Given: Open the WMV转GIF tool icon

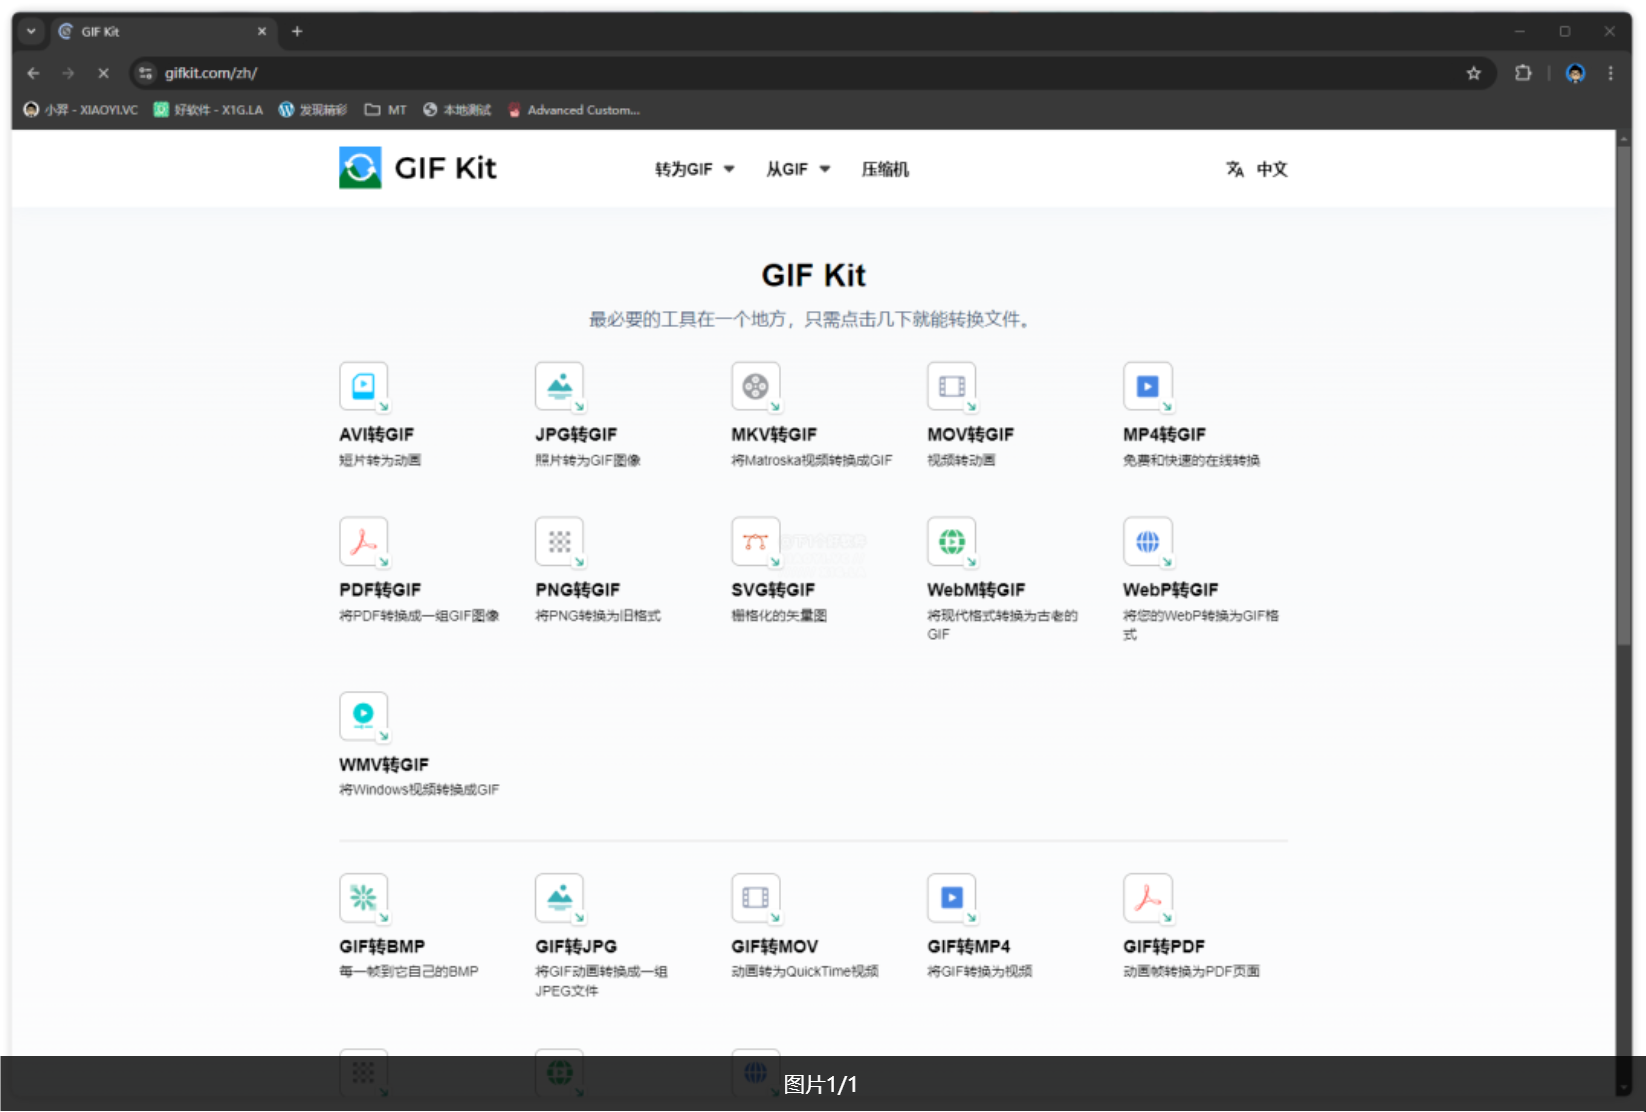Looking at the screenshot, I should pos(363,716).
